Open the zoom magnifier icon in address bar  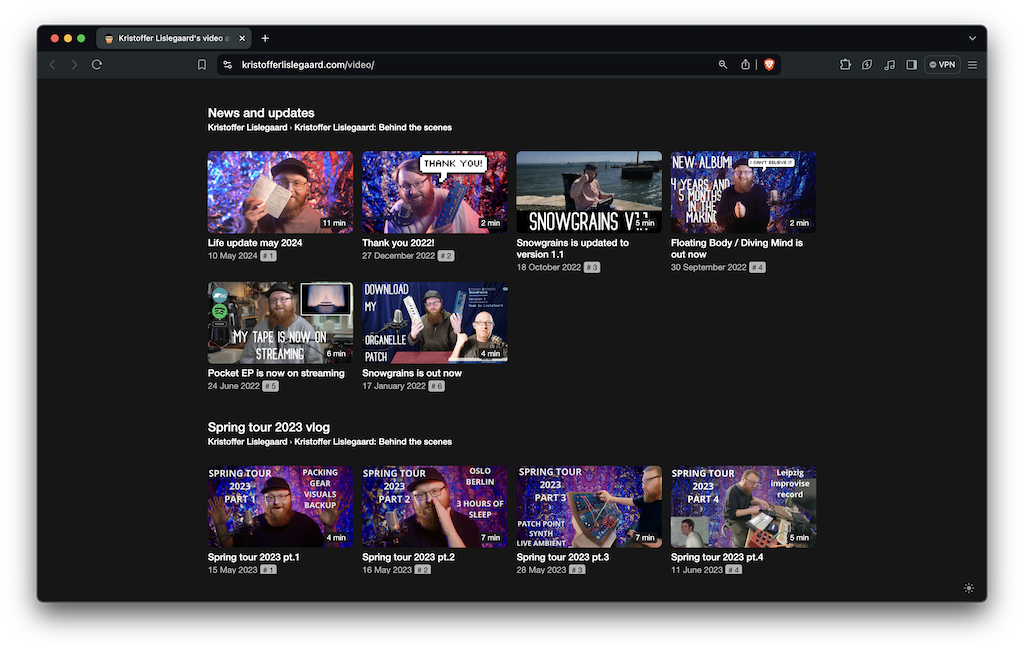tap(723, 64)
